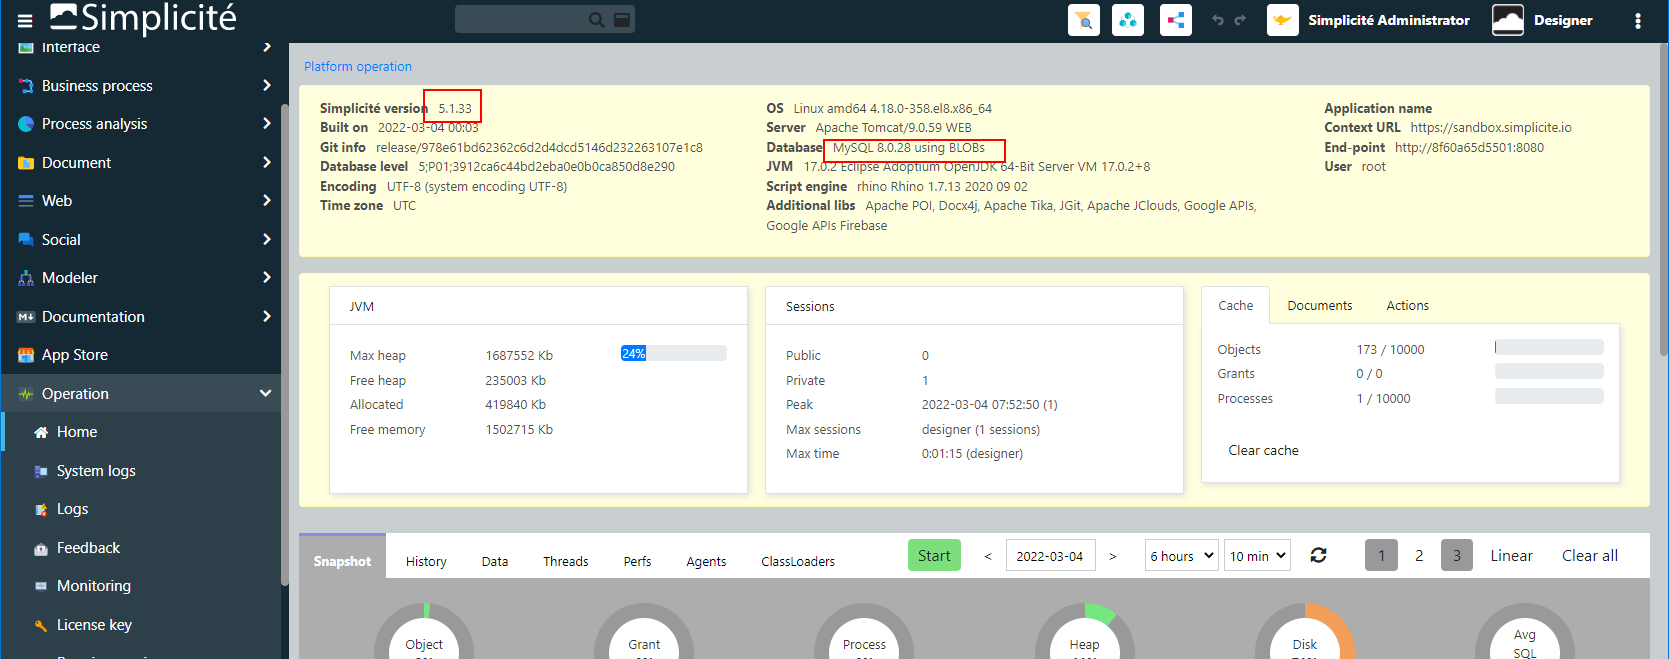Click the App Store icon
This screenshot has height=659, width=1669.
click(26, 355)
